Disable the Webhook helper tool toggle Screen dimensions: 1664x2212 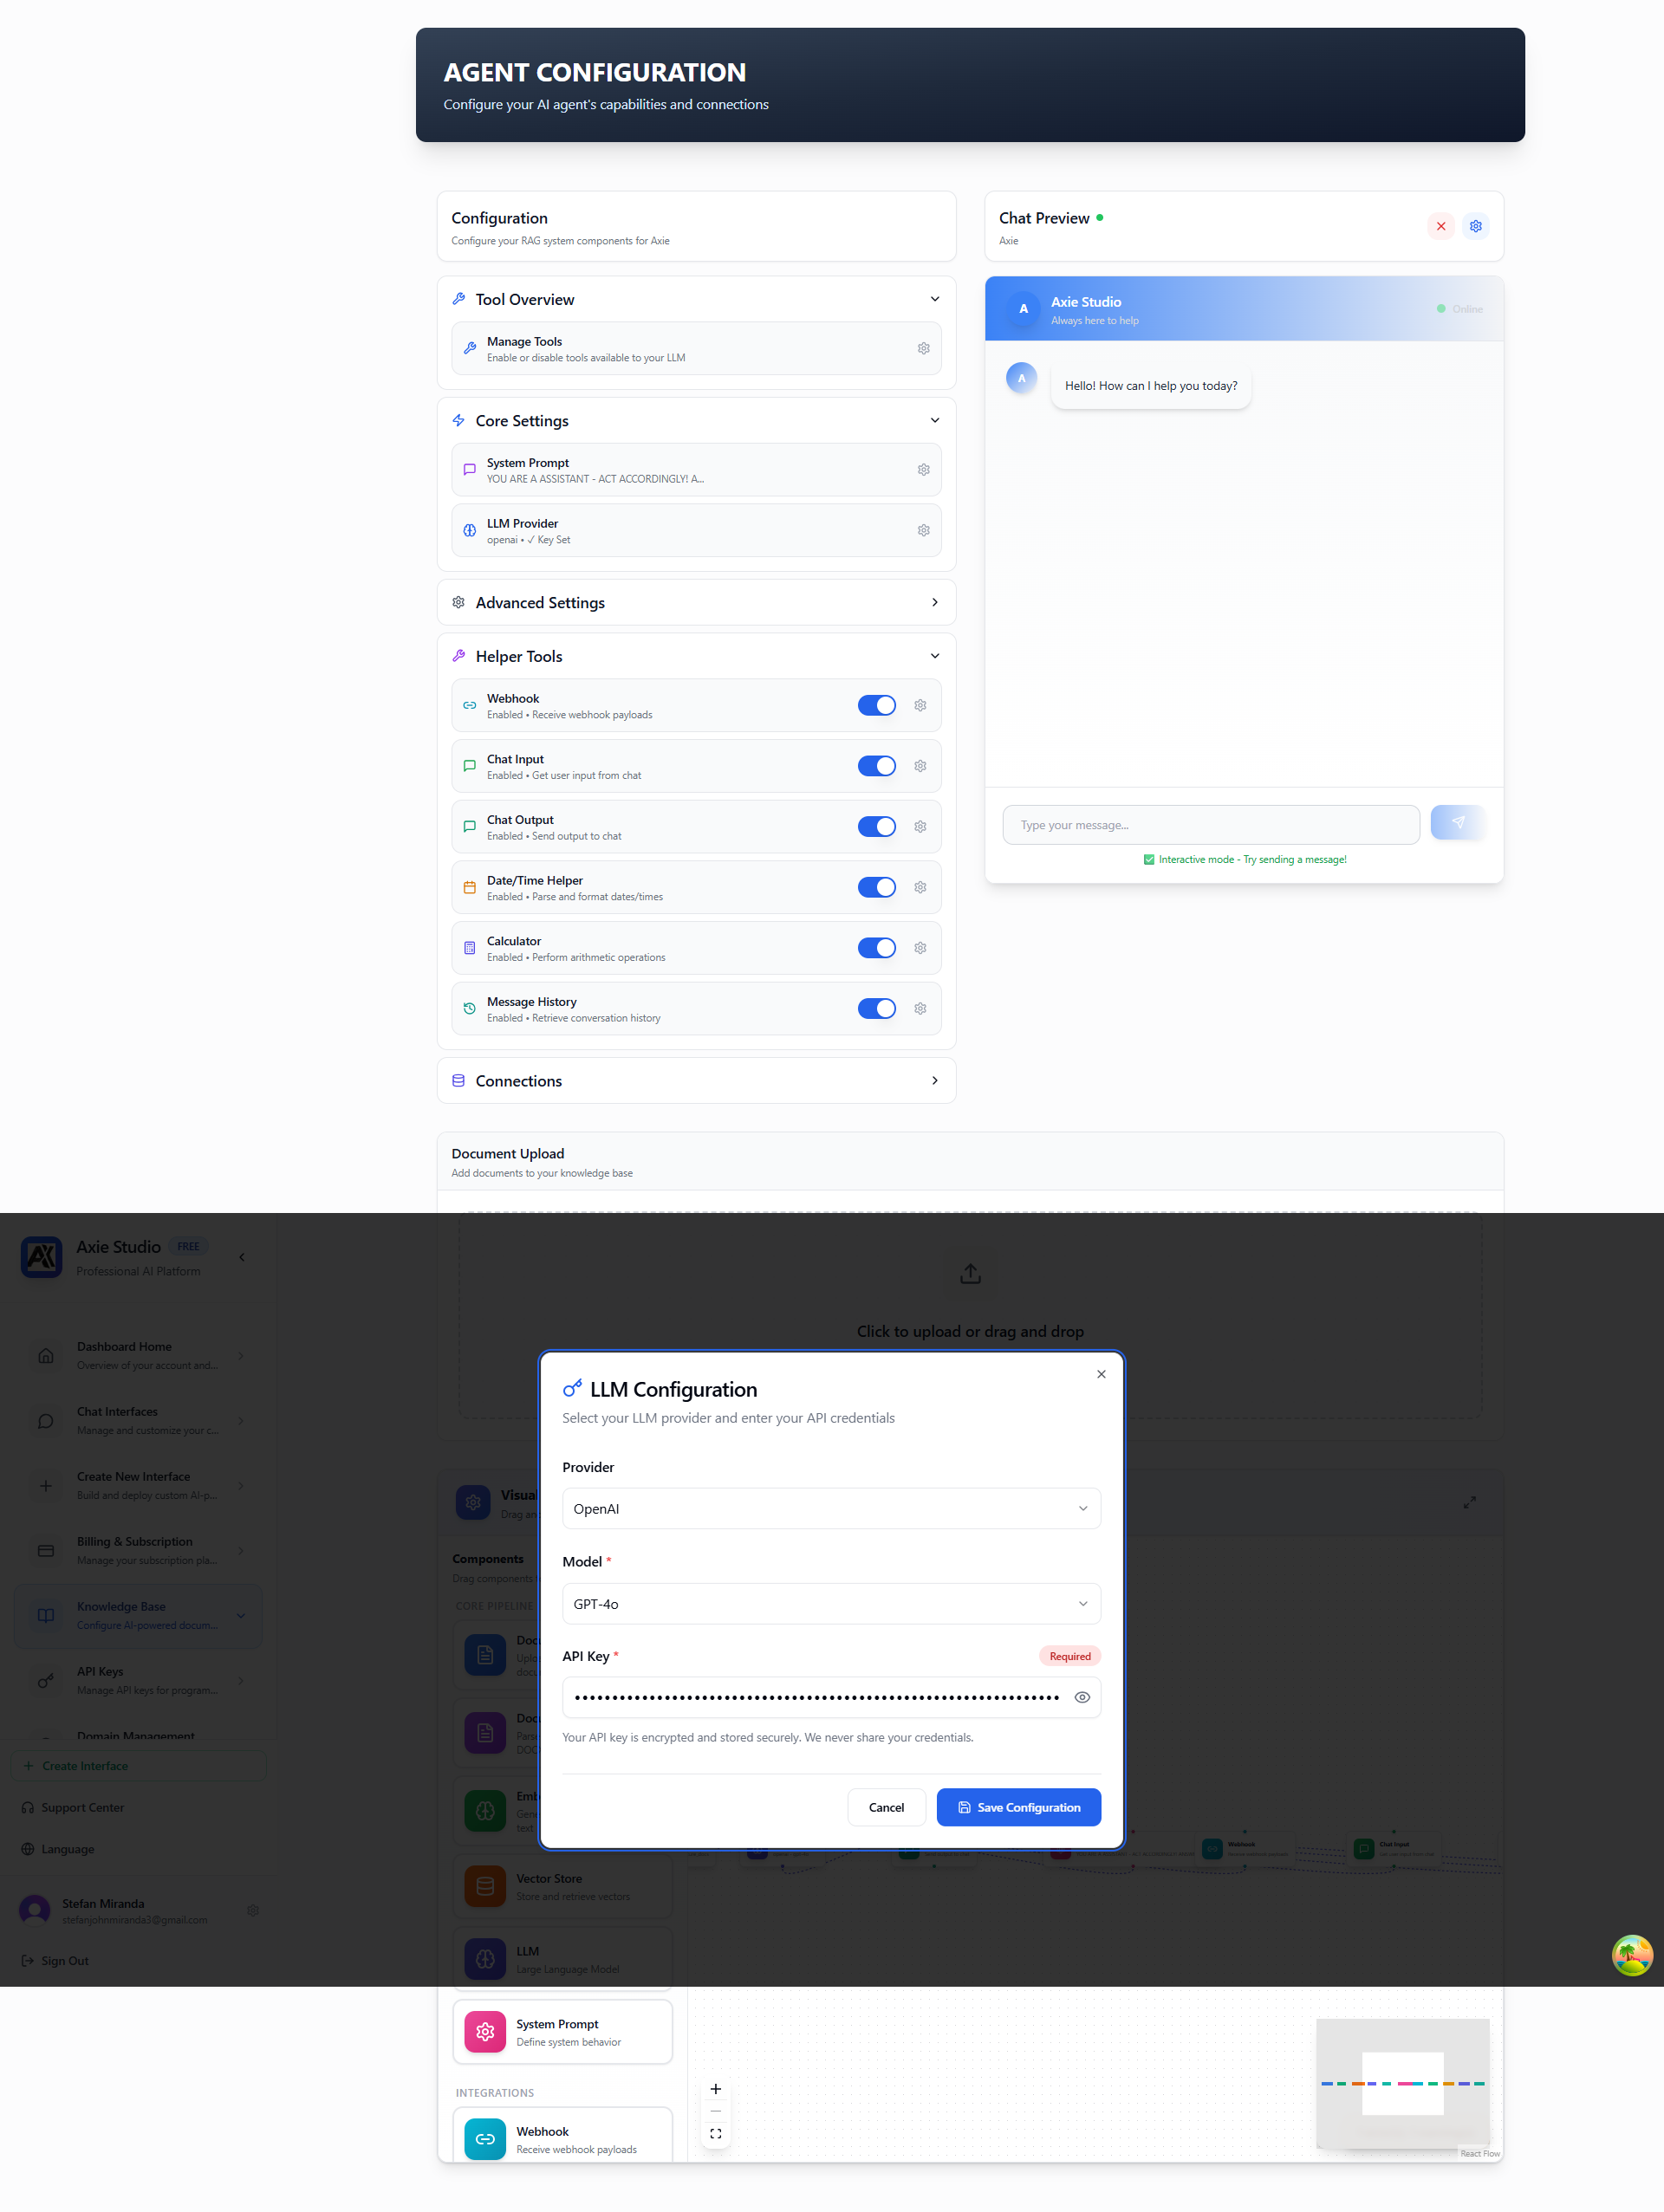click(x=876, y=705)
